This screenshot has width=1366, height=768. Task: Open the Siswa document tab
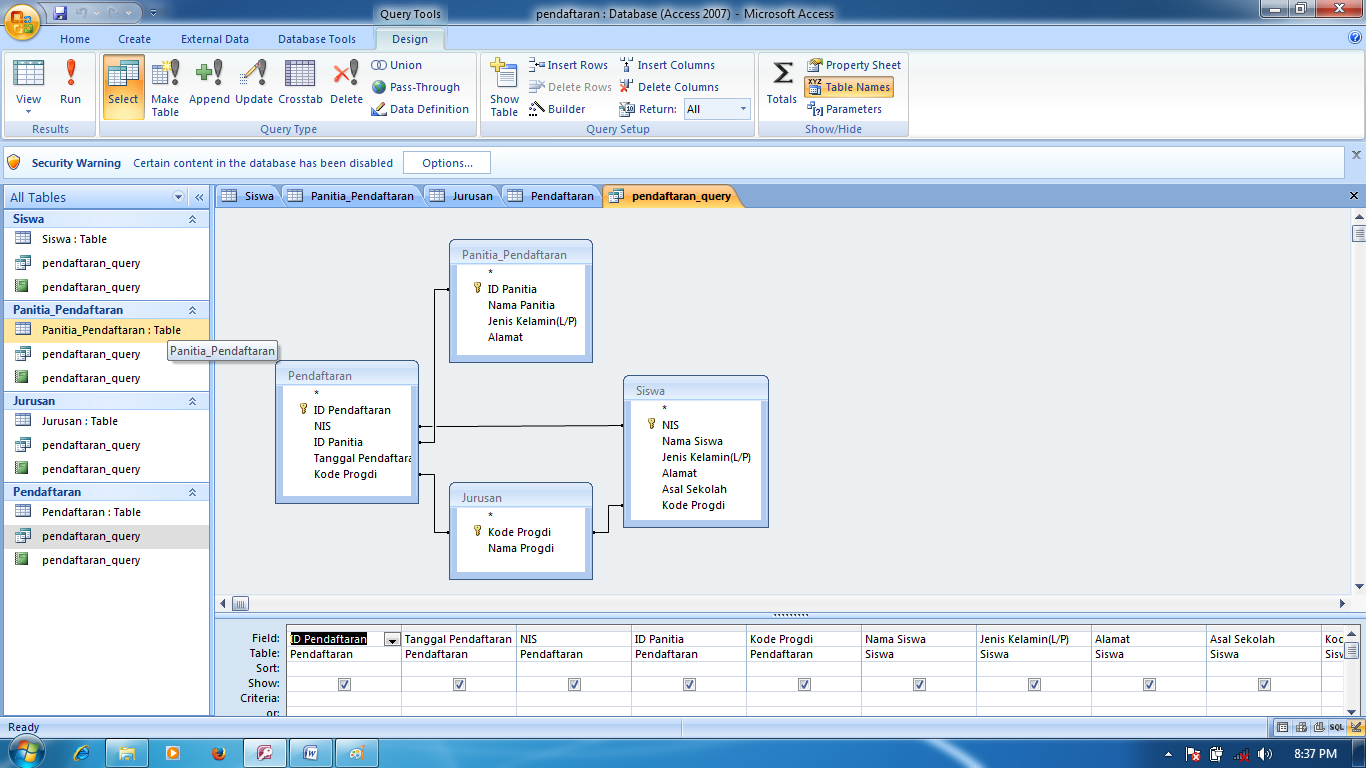click(248, 196)
